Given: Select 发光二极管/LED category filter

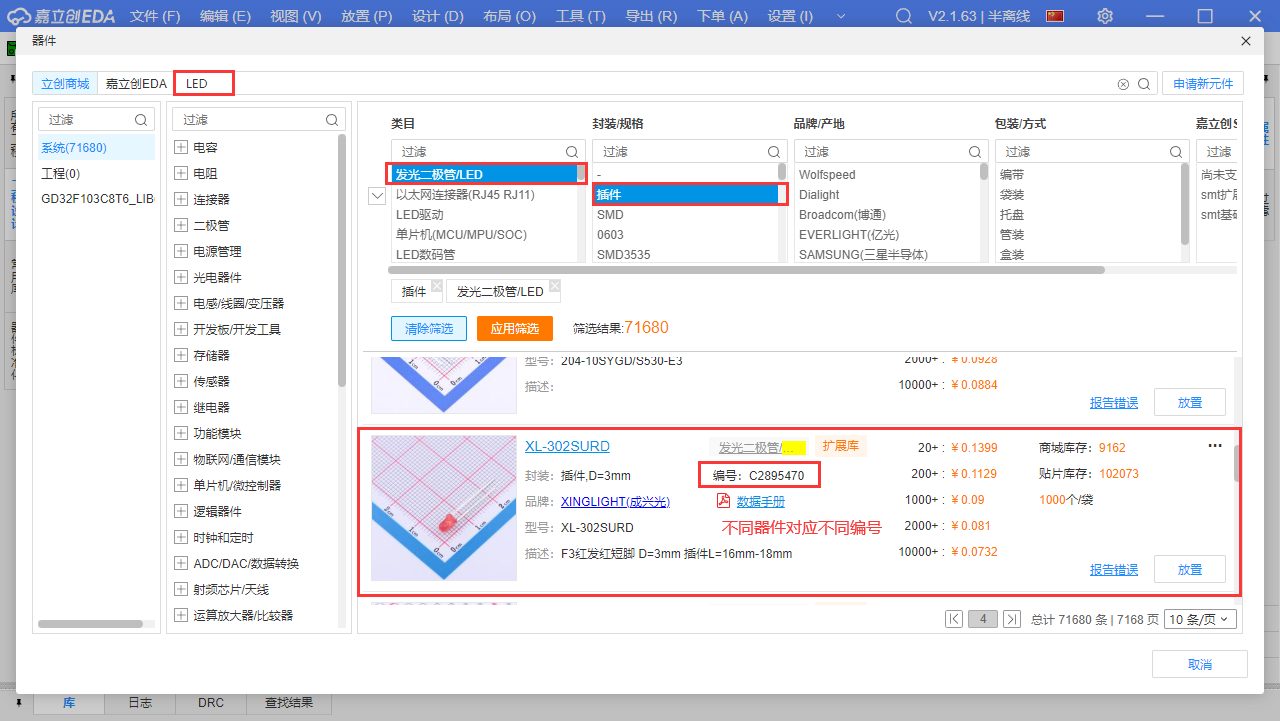Looking at the screenshot, I should pos(483,174).
